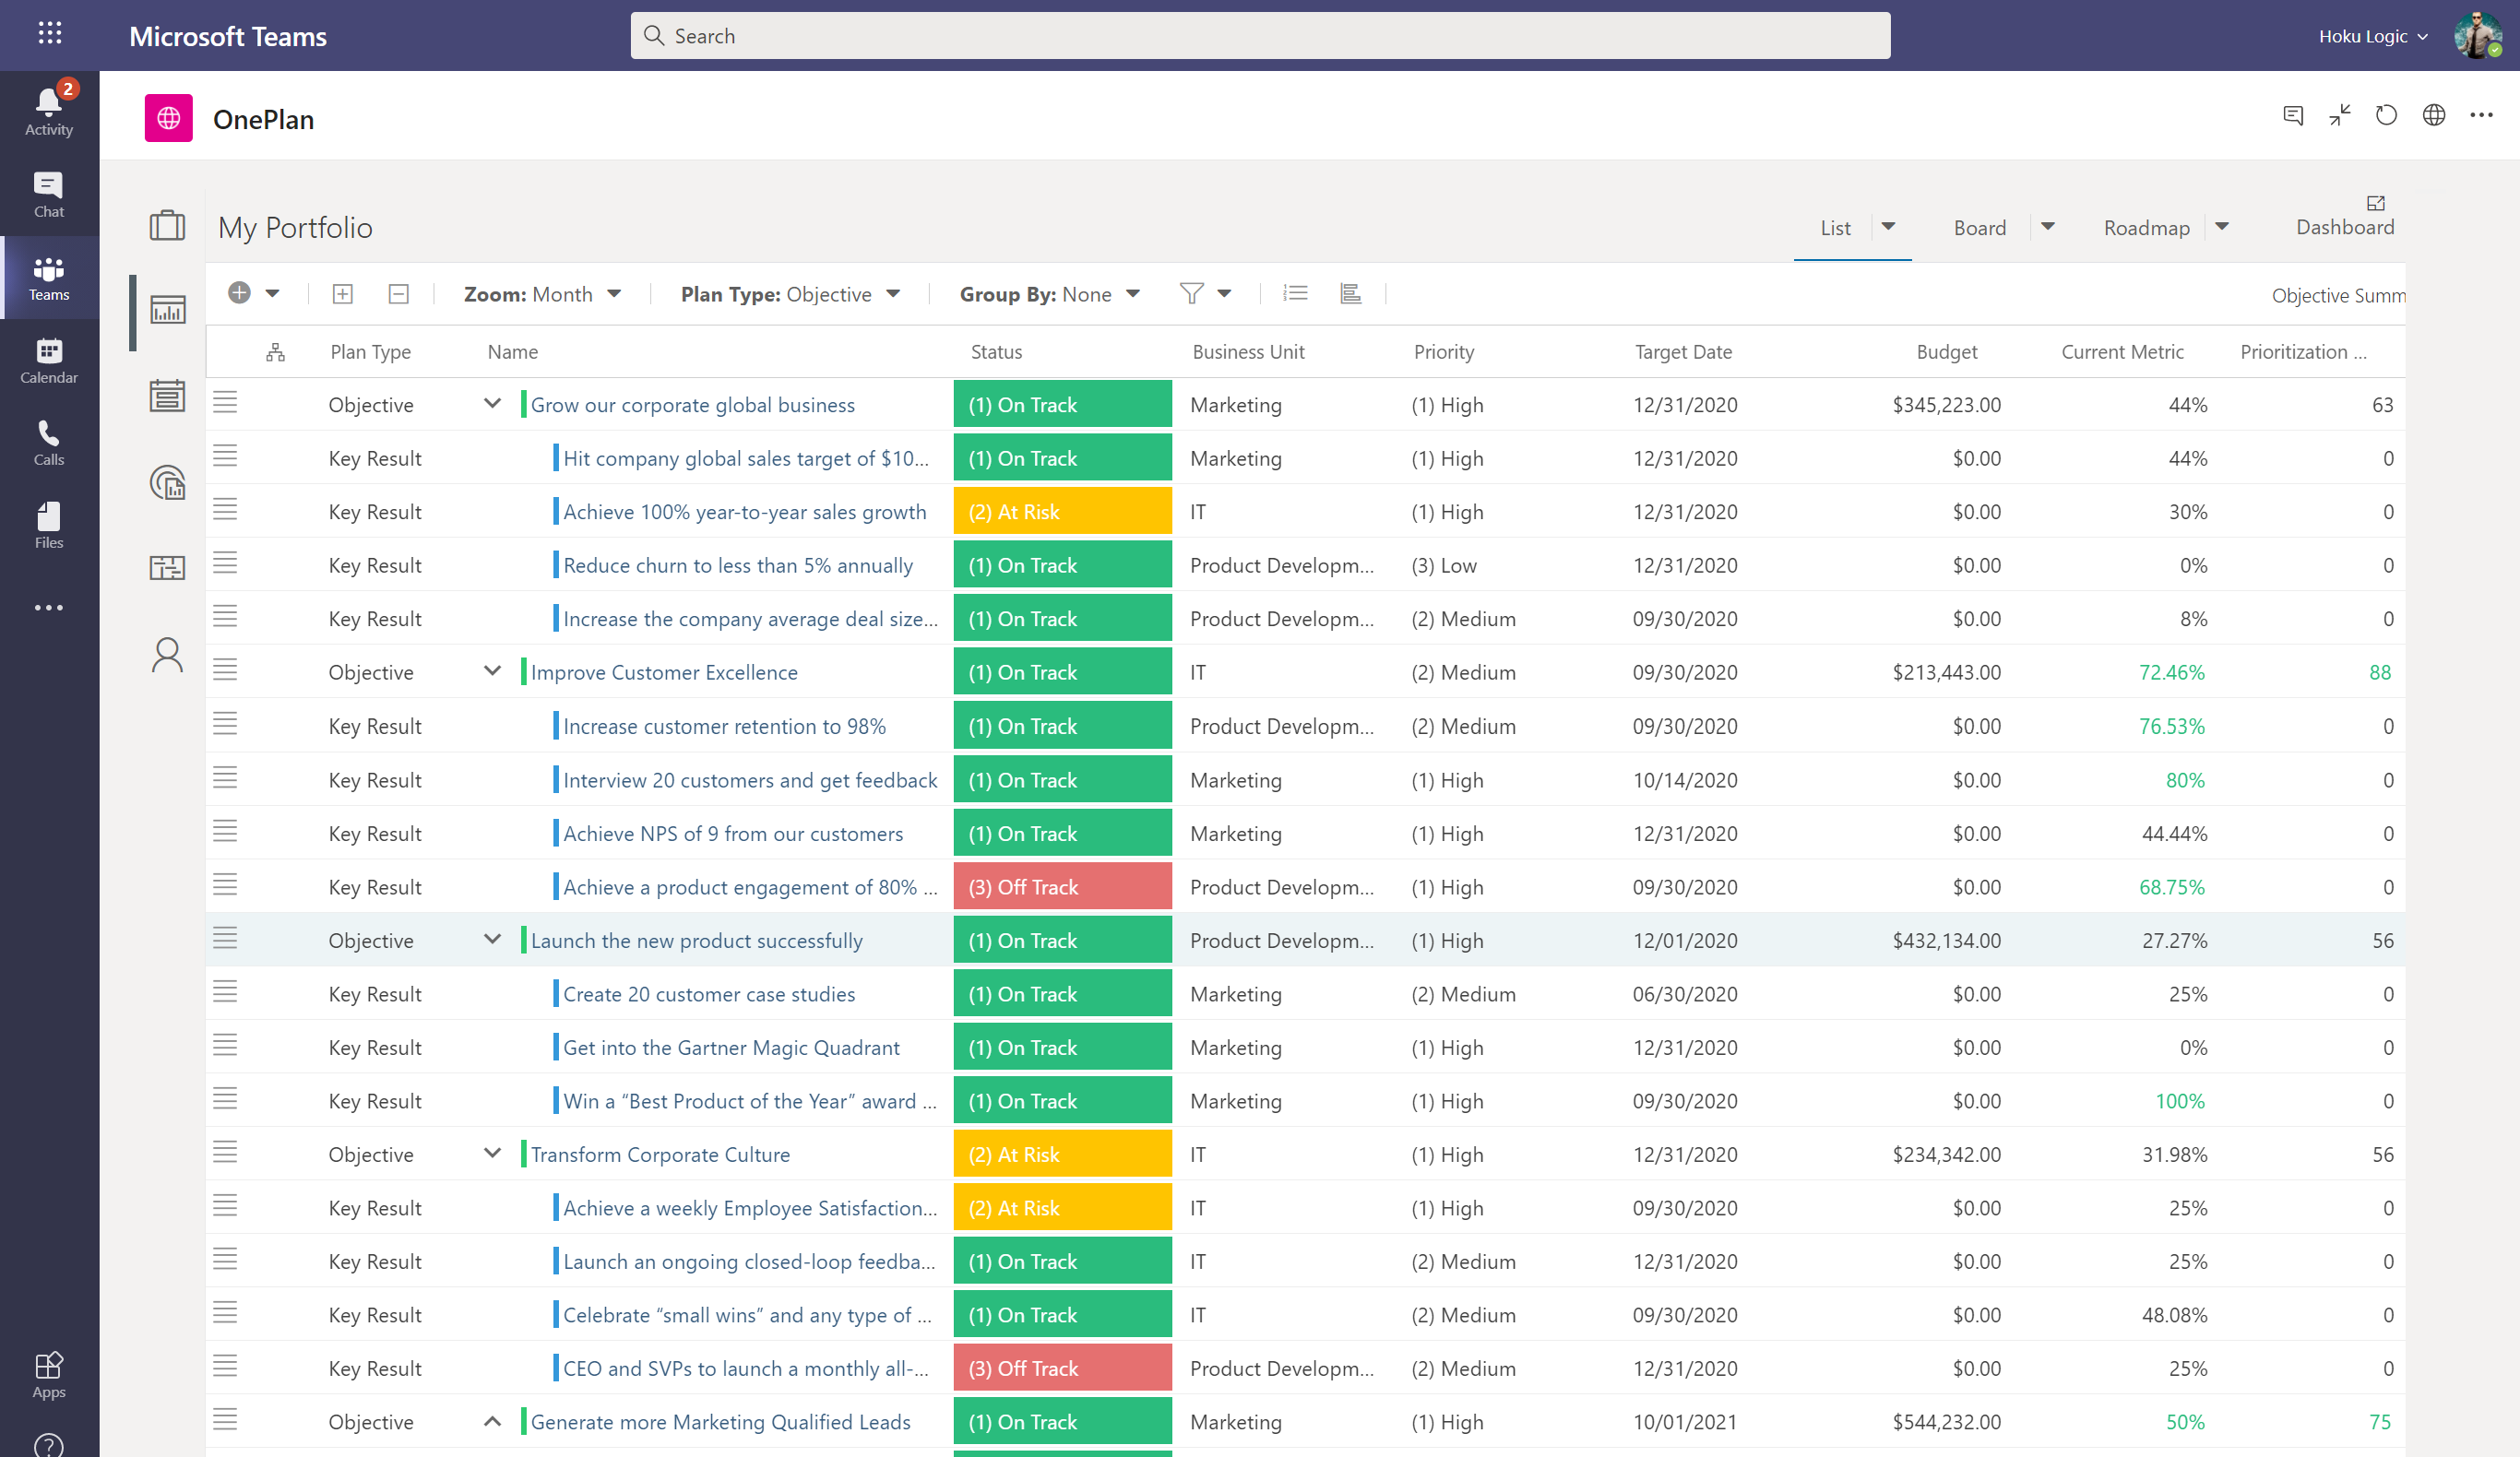The image size is (2520, 1457).
Task: Click the collapse all minus icon
Action: (398, 294)
